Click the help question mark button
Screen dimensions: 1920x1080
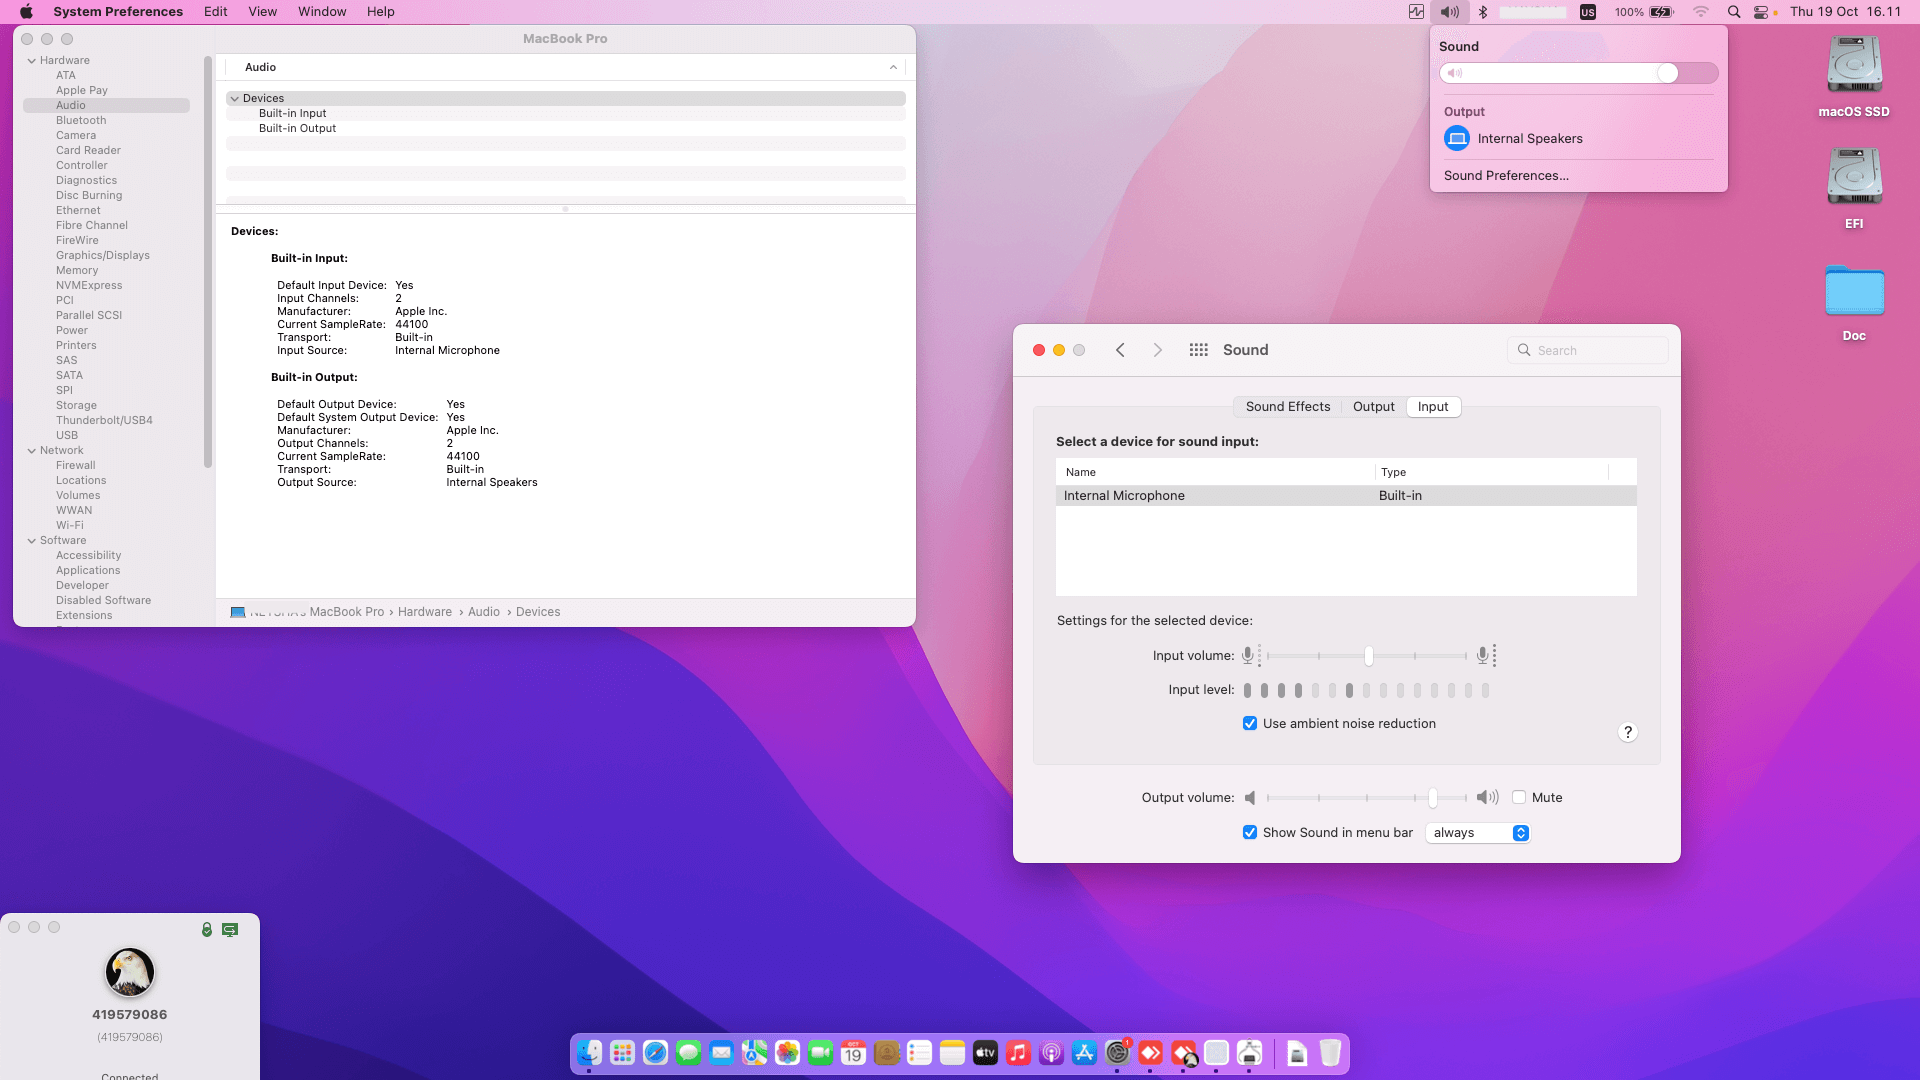pos(1627,732)
